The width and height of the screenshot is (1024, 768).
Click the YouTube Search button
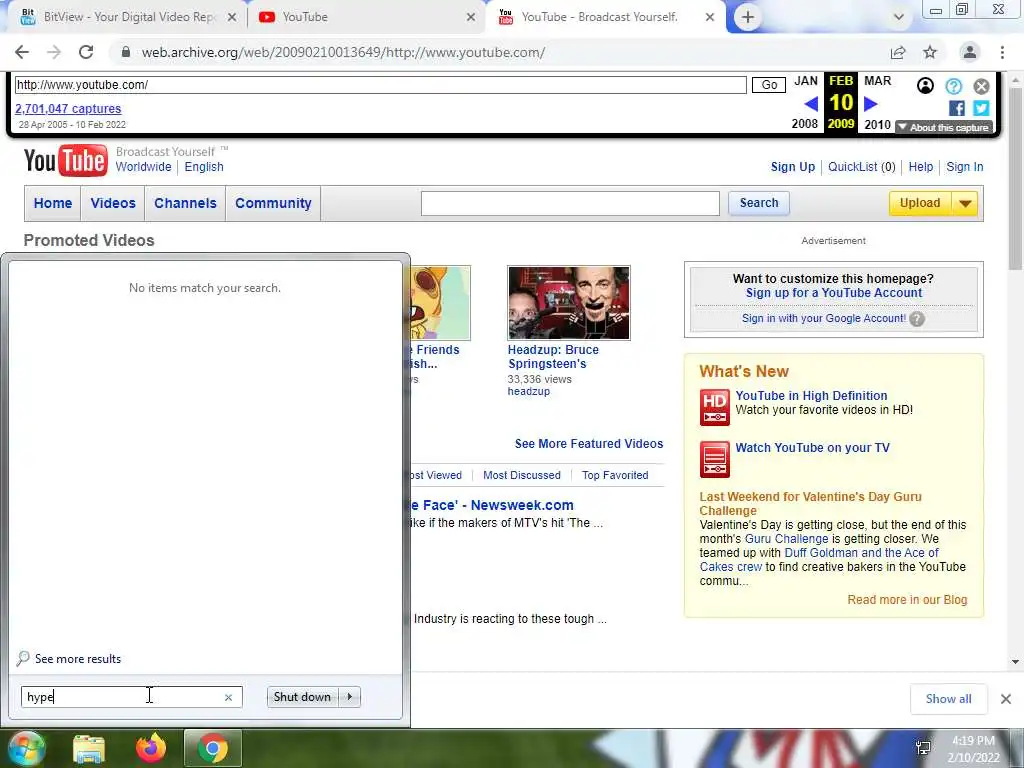pyautogui.click(x=759, y=203)
